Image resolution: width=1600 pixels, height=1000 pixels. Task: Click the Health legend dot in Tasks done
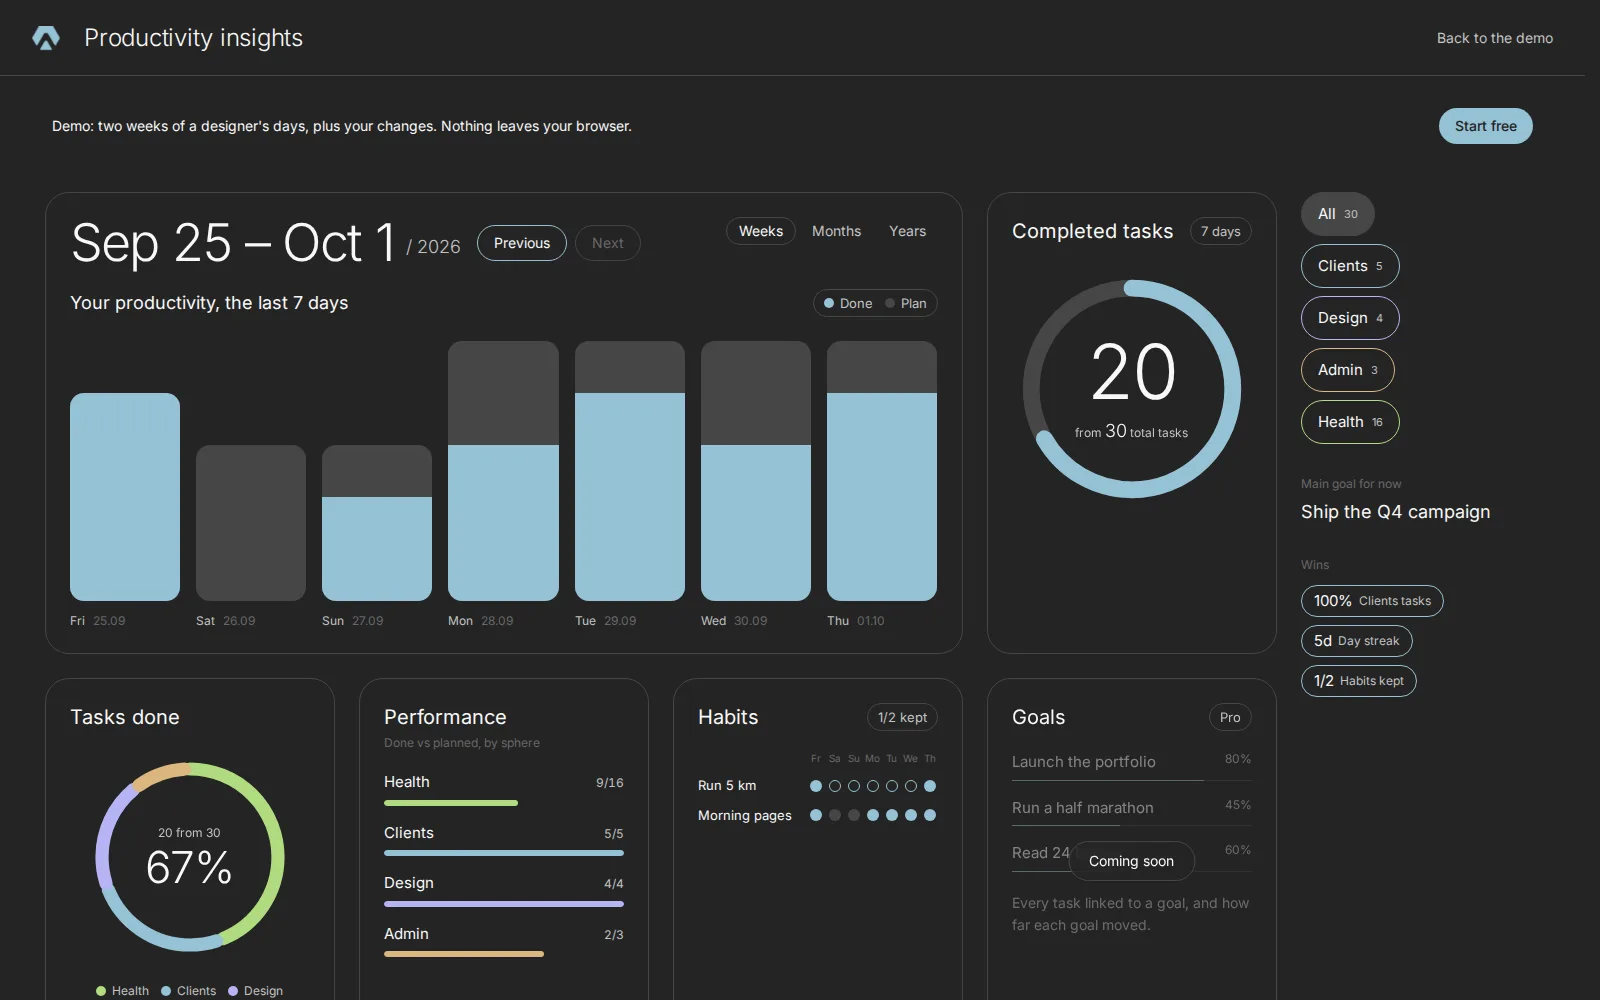101,991
